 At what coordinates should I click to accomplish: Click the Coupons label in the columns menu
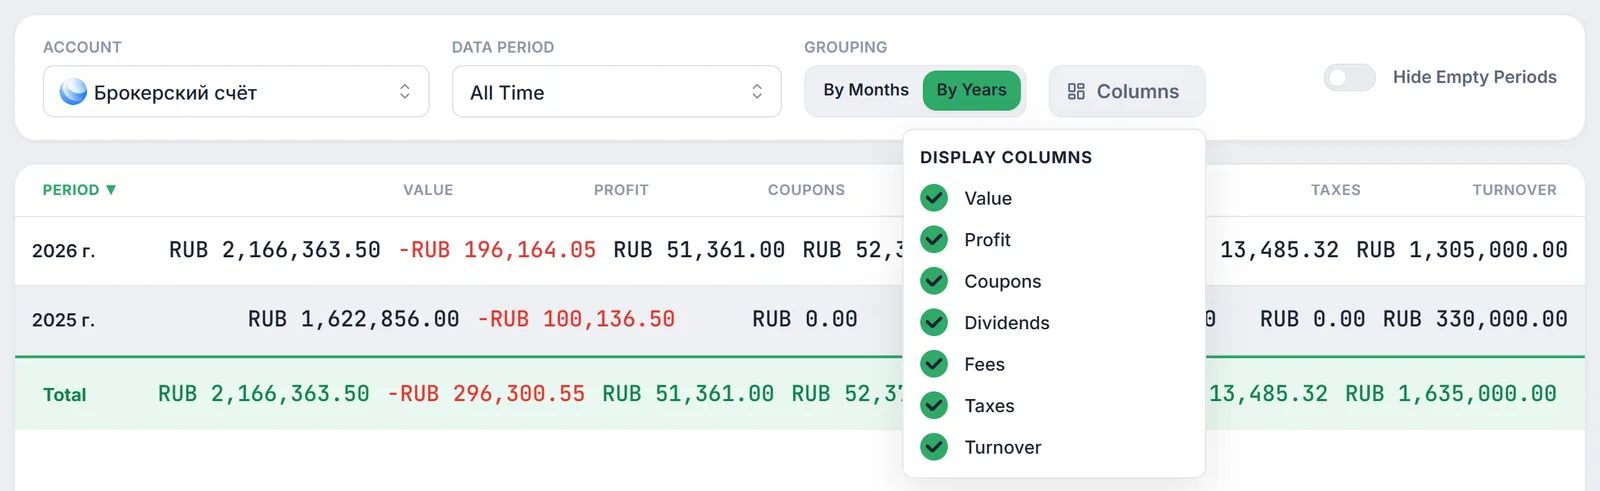tap(1002, 281)
